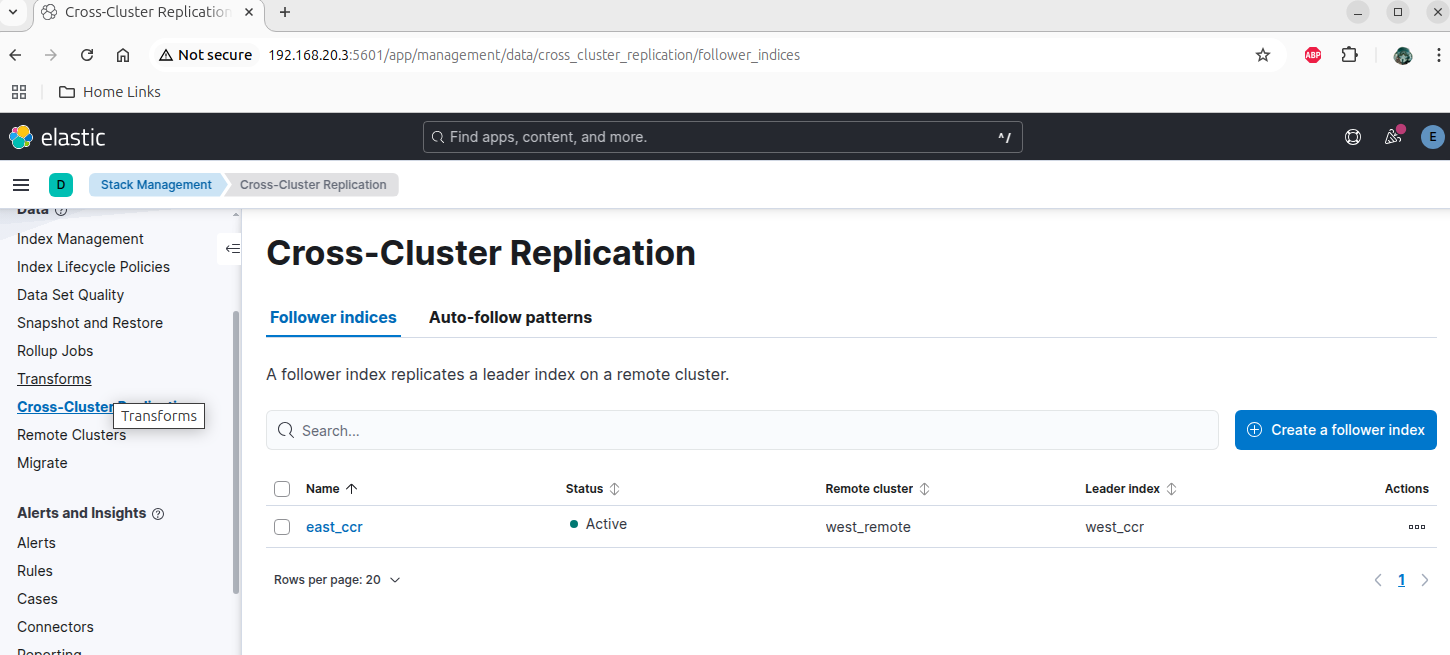This screenshot has height=655, width=1450.
Task: Click the Active status cell
Action: [598, 524]
